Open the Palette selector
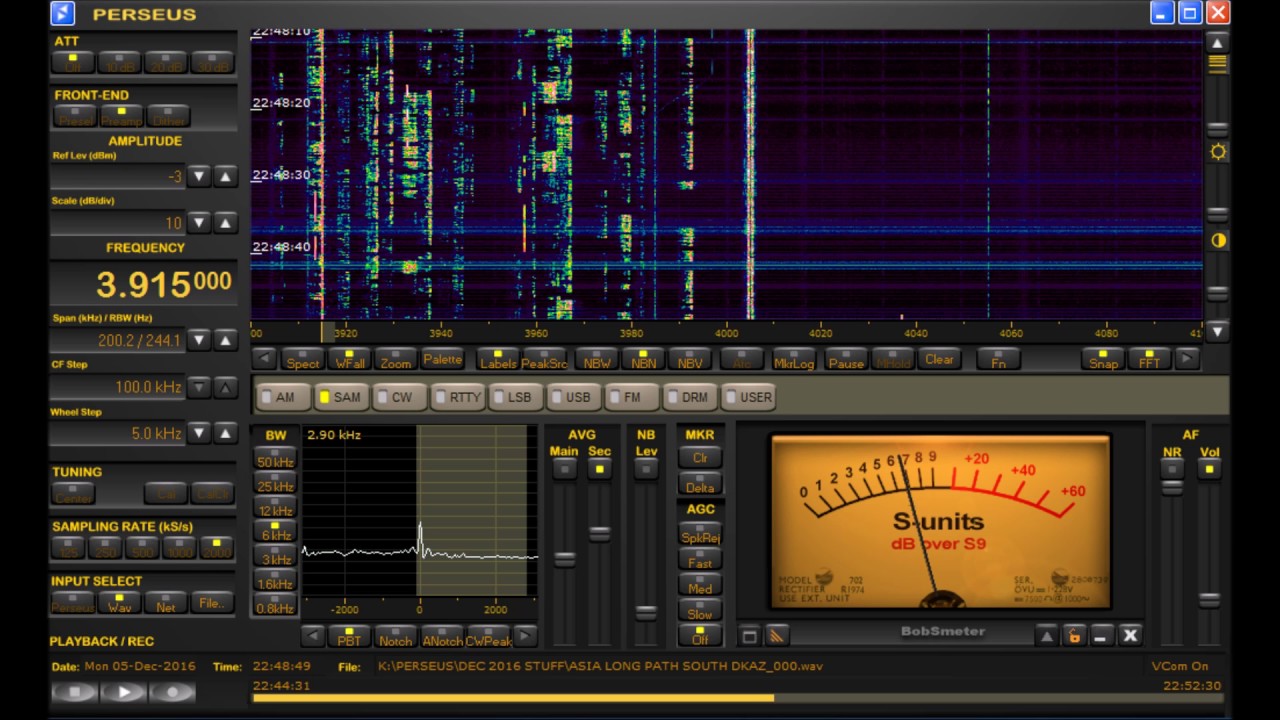Viewport: 1280px width, 720px height. tap(442, 359)
